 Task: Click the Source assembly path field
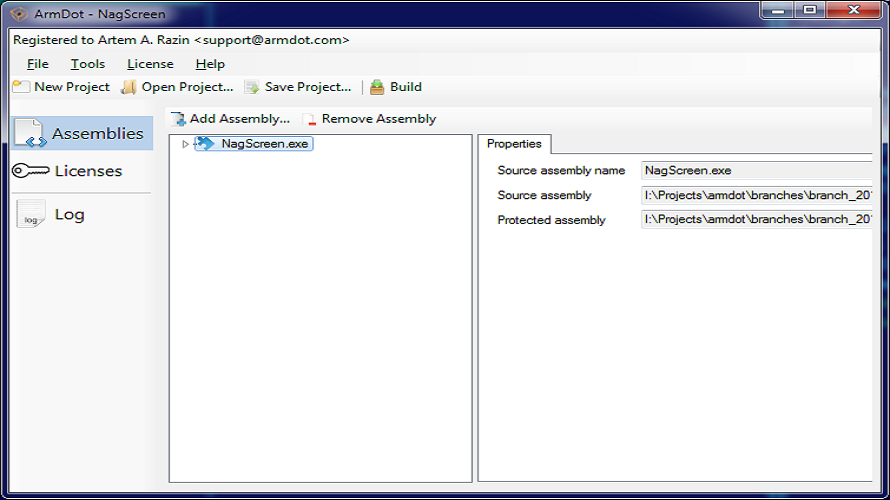click(x=757, y=195)
